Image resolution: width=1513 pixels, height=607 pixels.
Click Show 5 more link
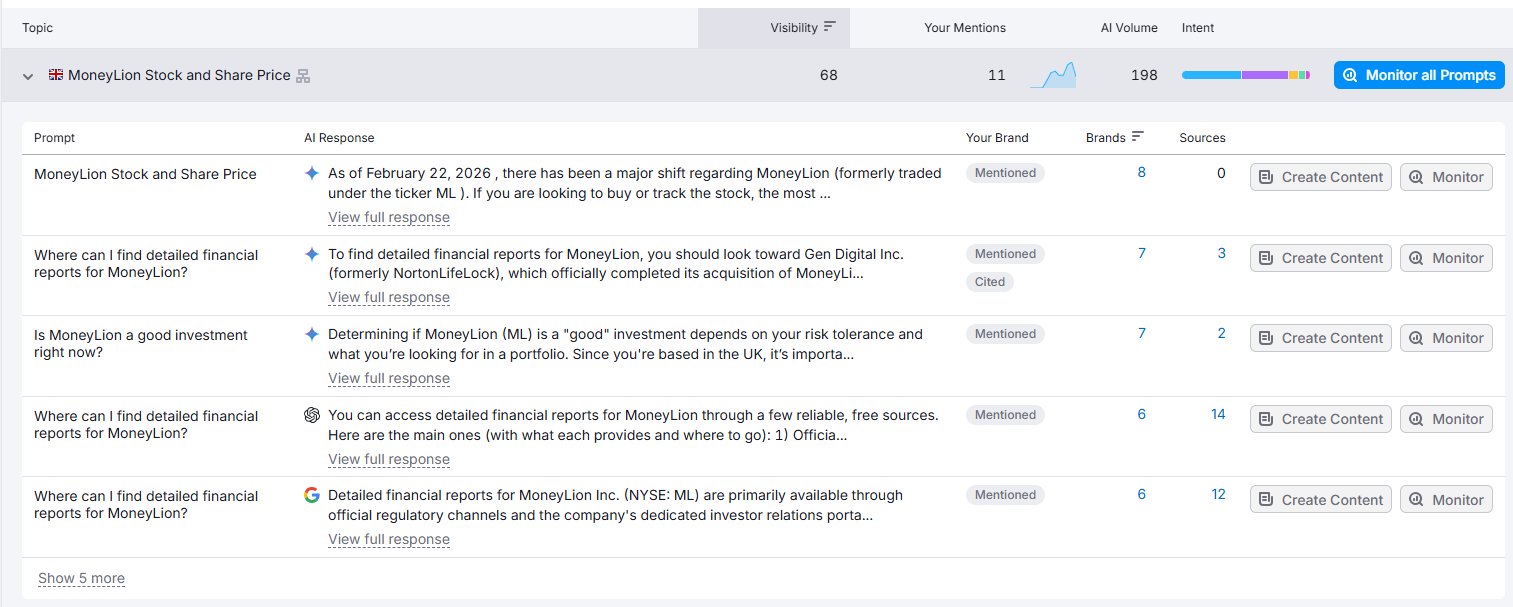click(x=81, y=578)
